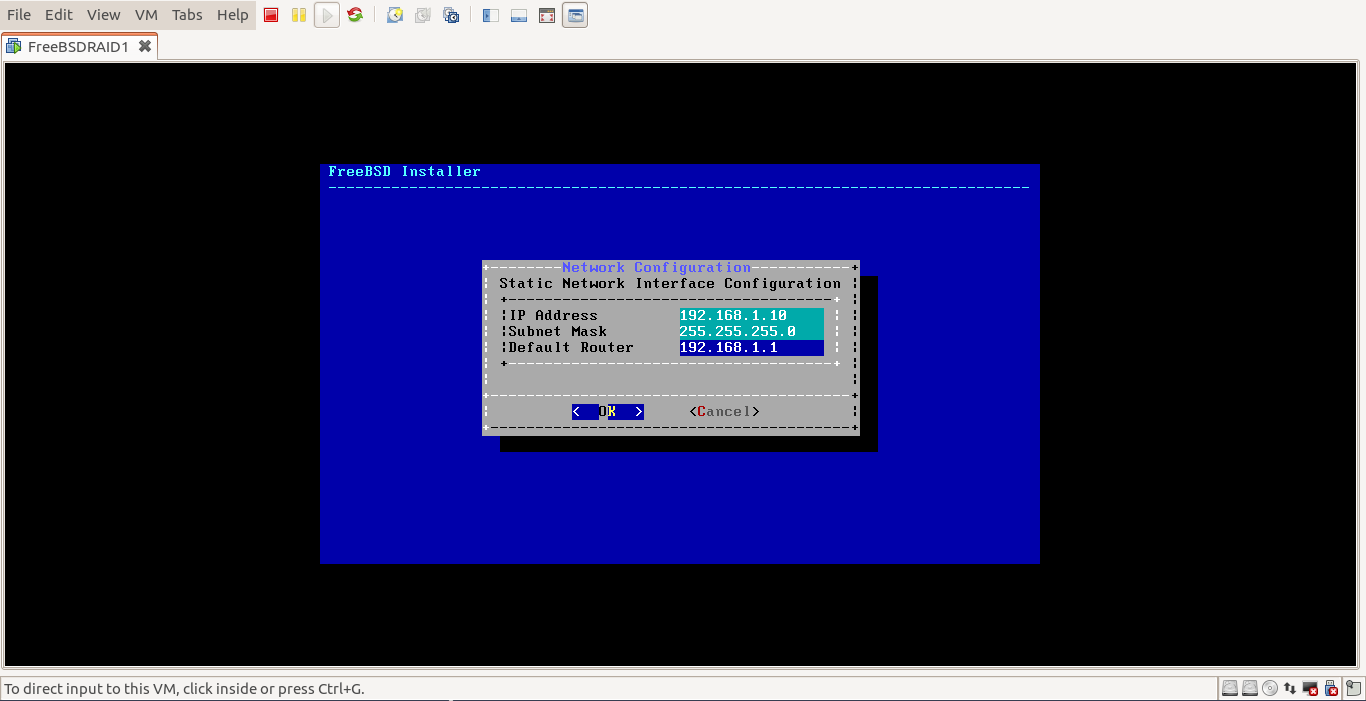1366x701 pixels.
Task: Click the first hard disk status icon
Action: (1229, 688)
